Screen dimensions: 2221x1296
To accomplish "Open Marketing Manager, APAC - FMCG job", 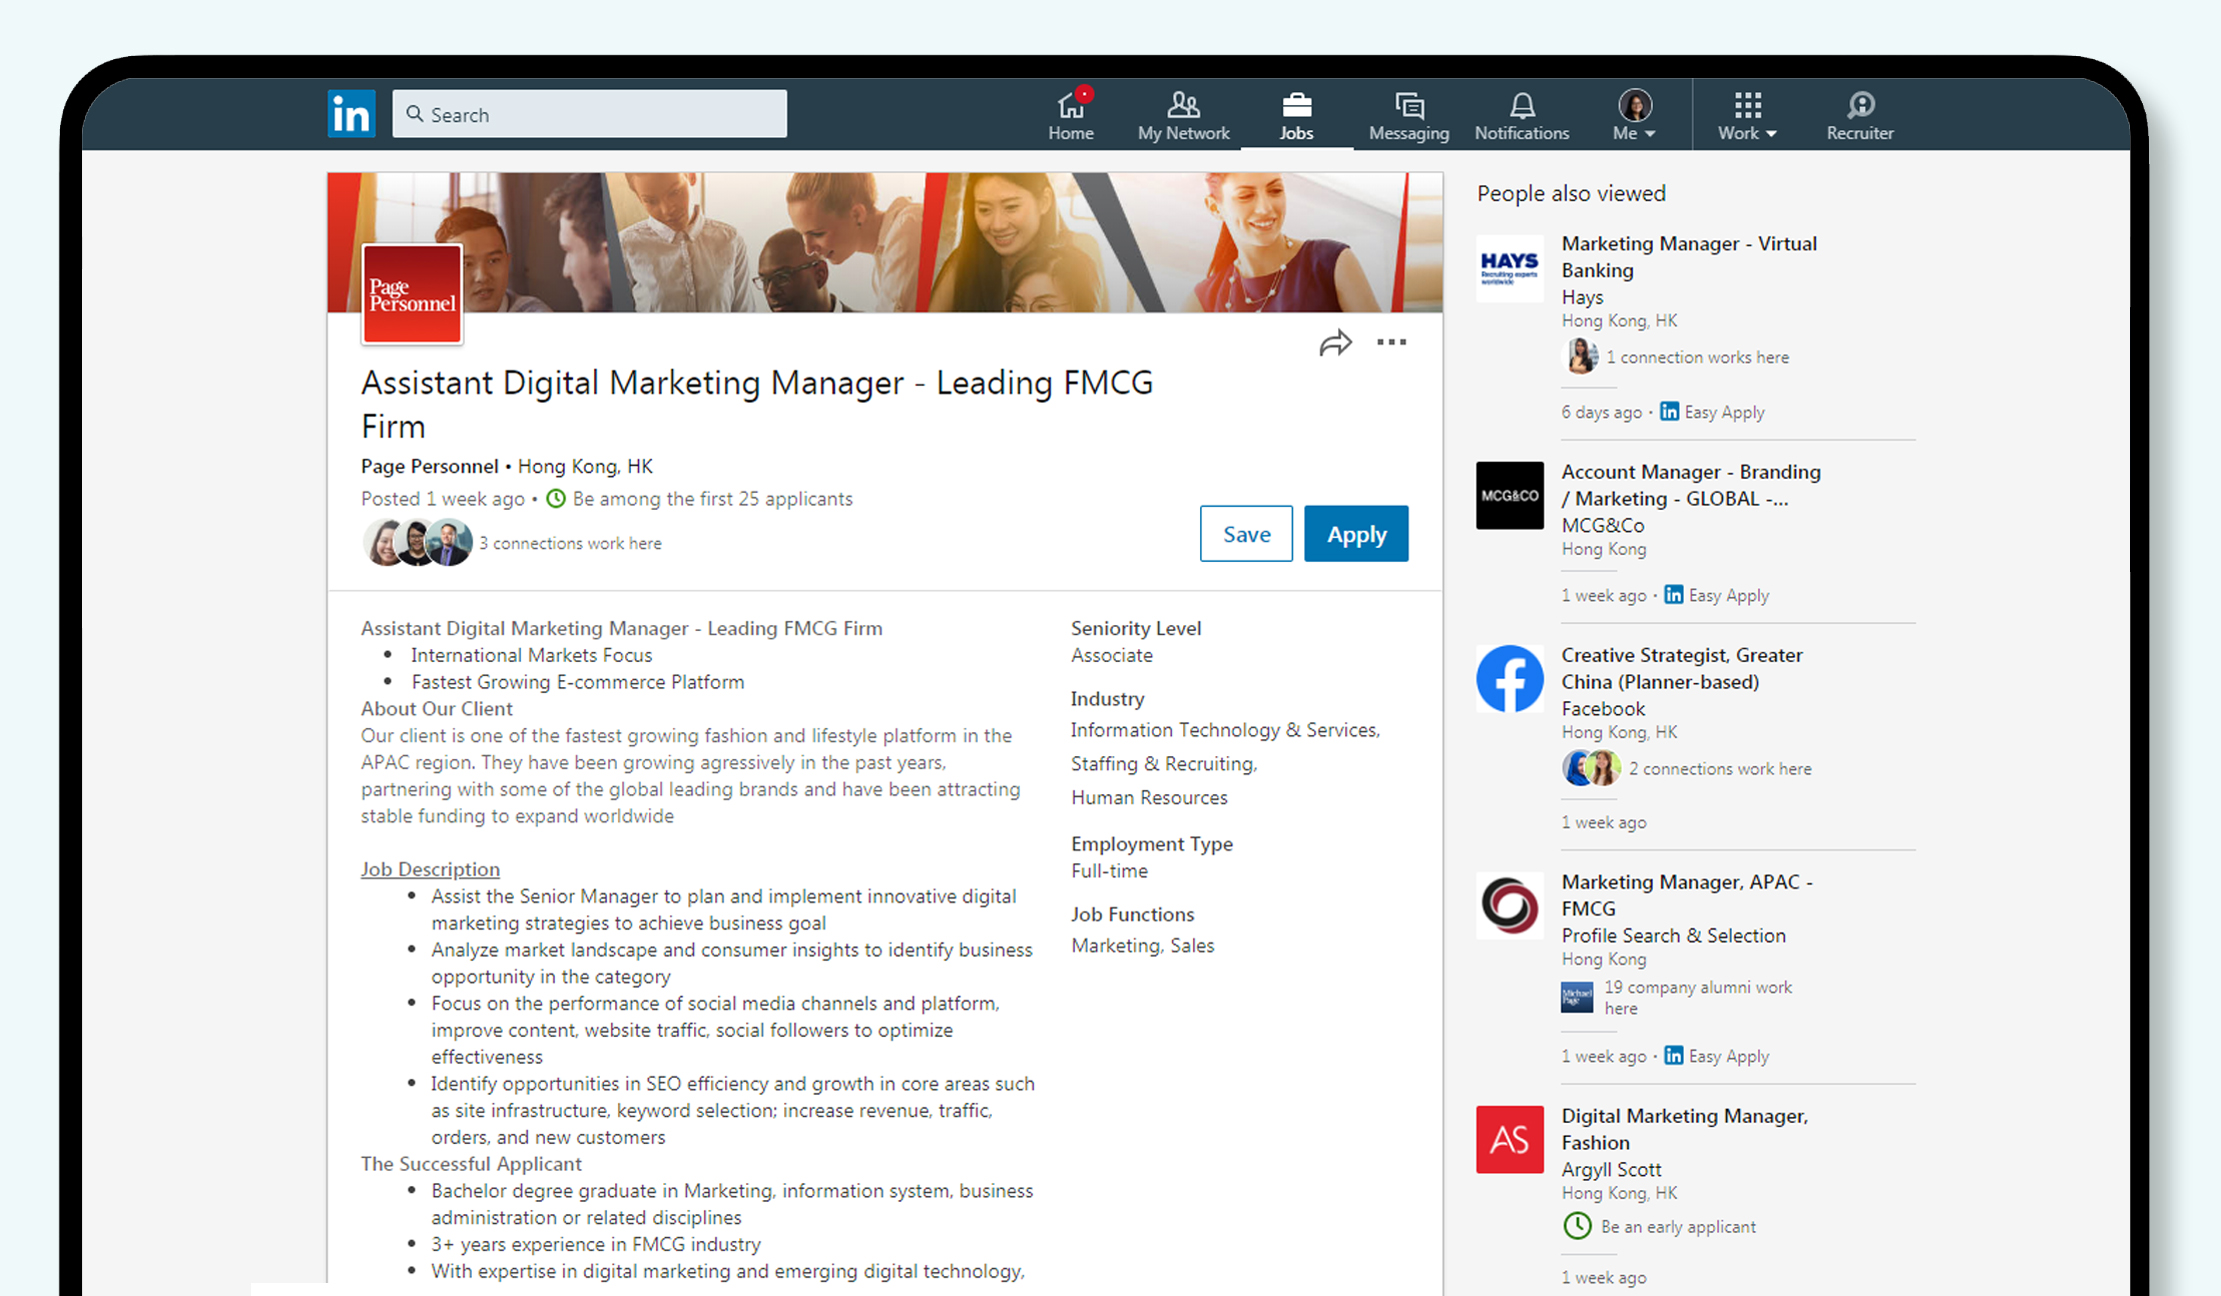I will tap(1687, 895).
